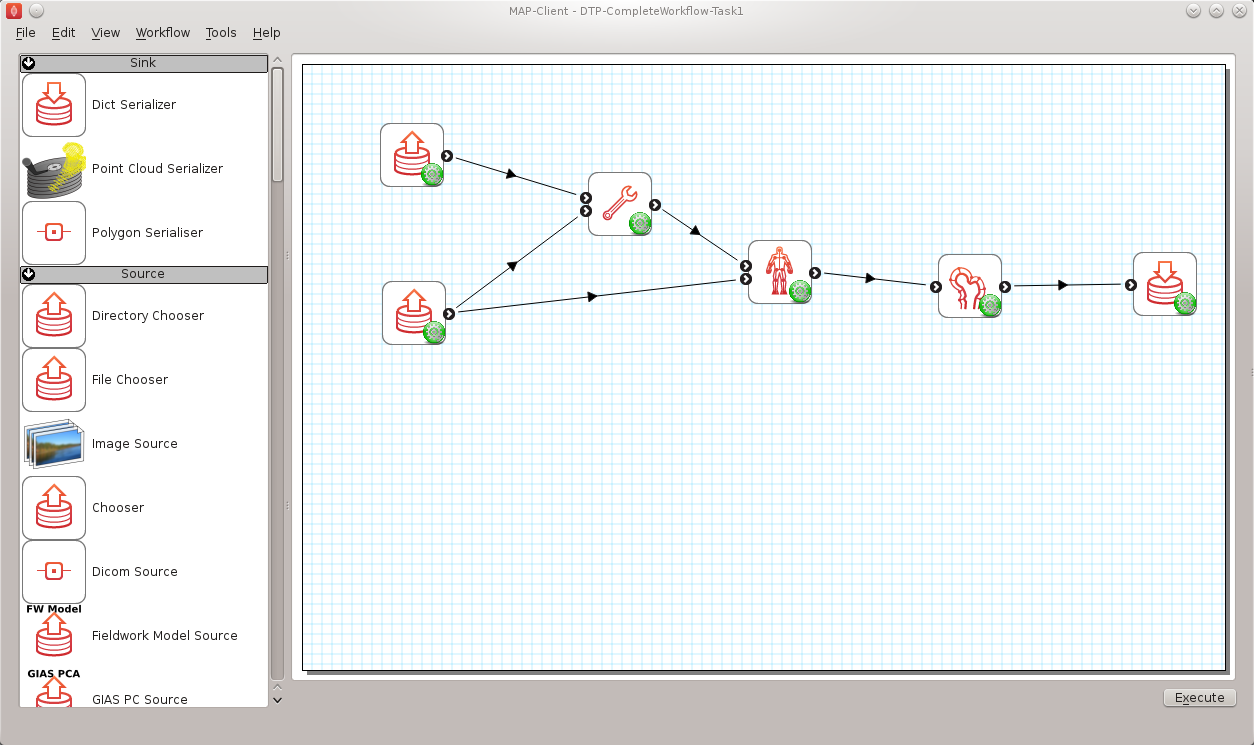Image resolution: width=1254 pixels, height=745 pixels.
Task: Click output port of top source node
Action: (447, 156)
